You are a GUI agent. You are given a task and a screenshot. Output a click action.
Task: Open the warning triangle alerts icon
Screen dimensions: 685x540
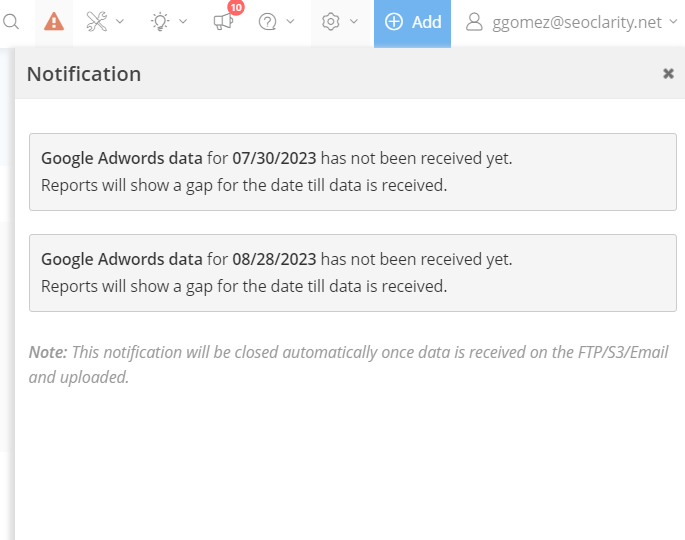pyautogui.click(x=54, y=22)
